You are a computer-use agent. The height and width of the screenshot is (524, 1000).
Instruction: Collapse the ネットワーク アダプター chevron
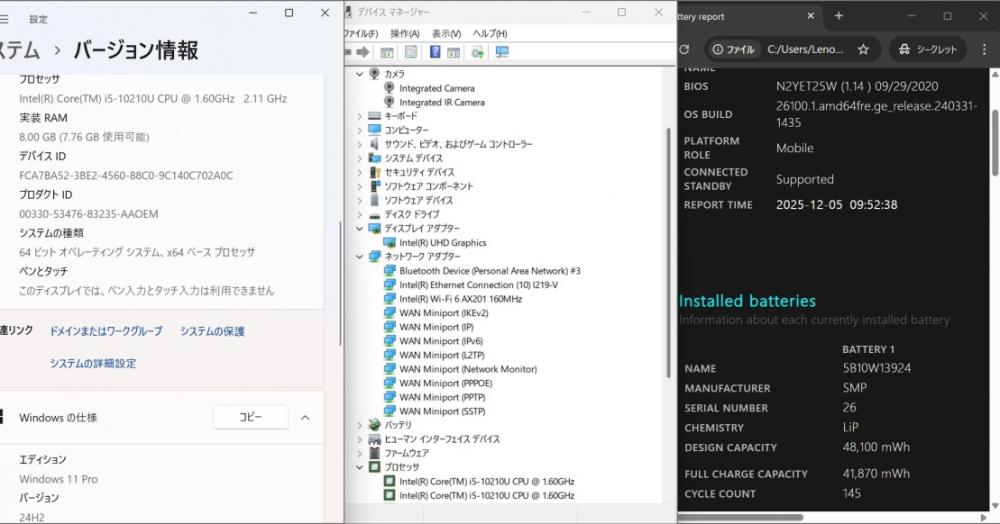pos(360,256)
